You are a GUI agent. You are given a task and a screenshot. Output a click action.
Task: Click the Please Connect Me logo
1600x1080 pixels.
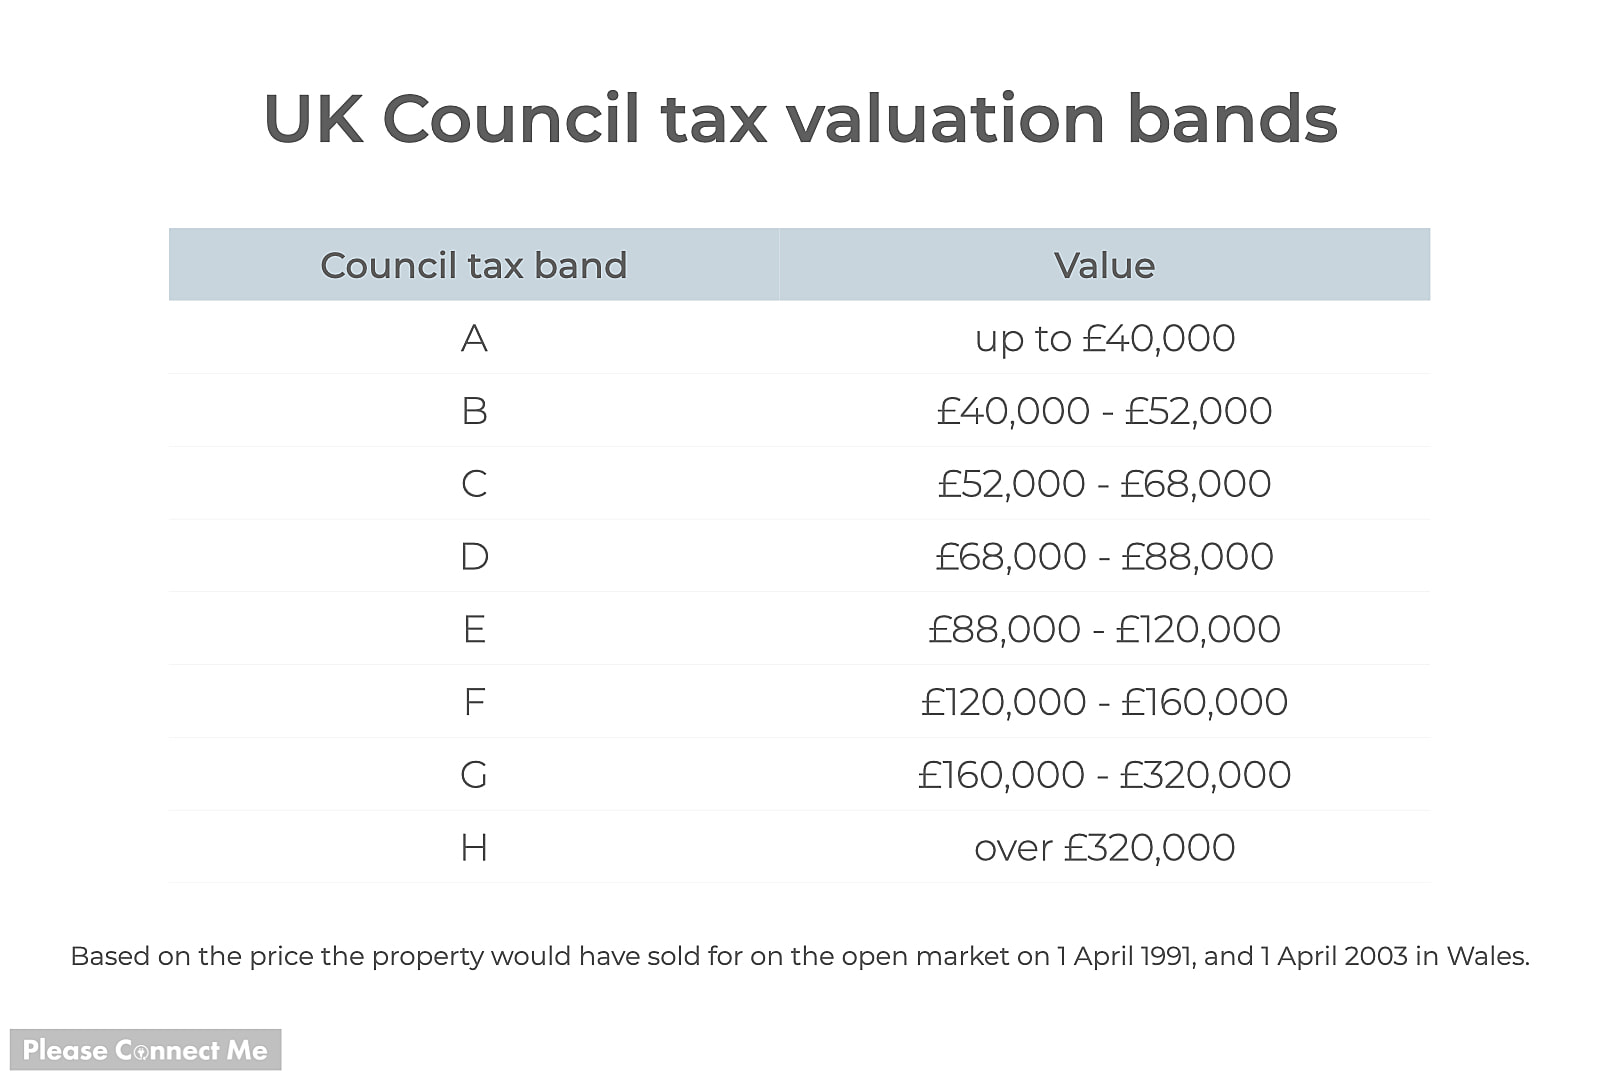tap(145, 1050)
